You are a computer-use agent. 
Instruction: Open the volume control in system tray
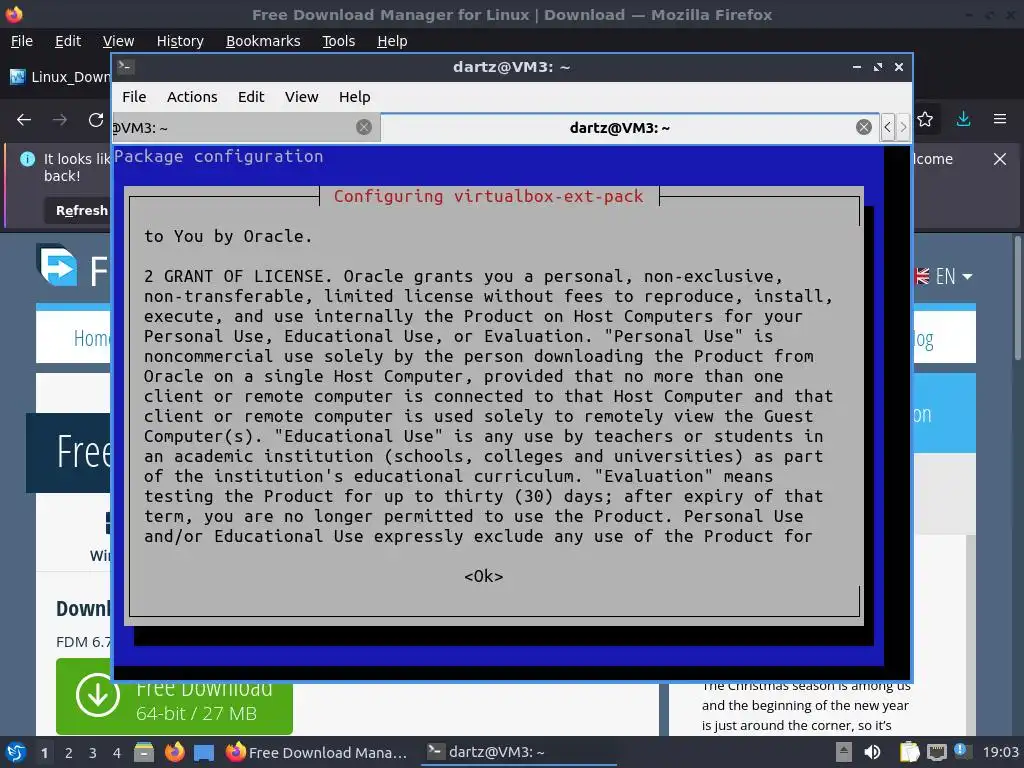(x=872, y=752)
